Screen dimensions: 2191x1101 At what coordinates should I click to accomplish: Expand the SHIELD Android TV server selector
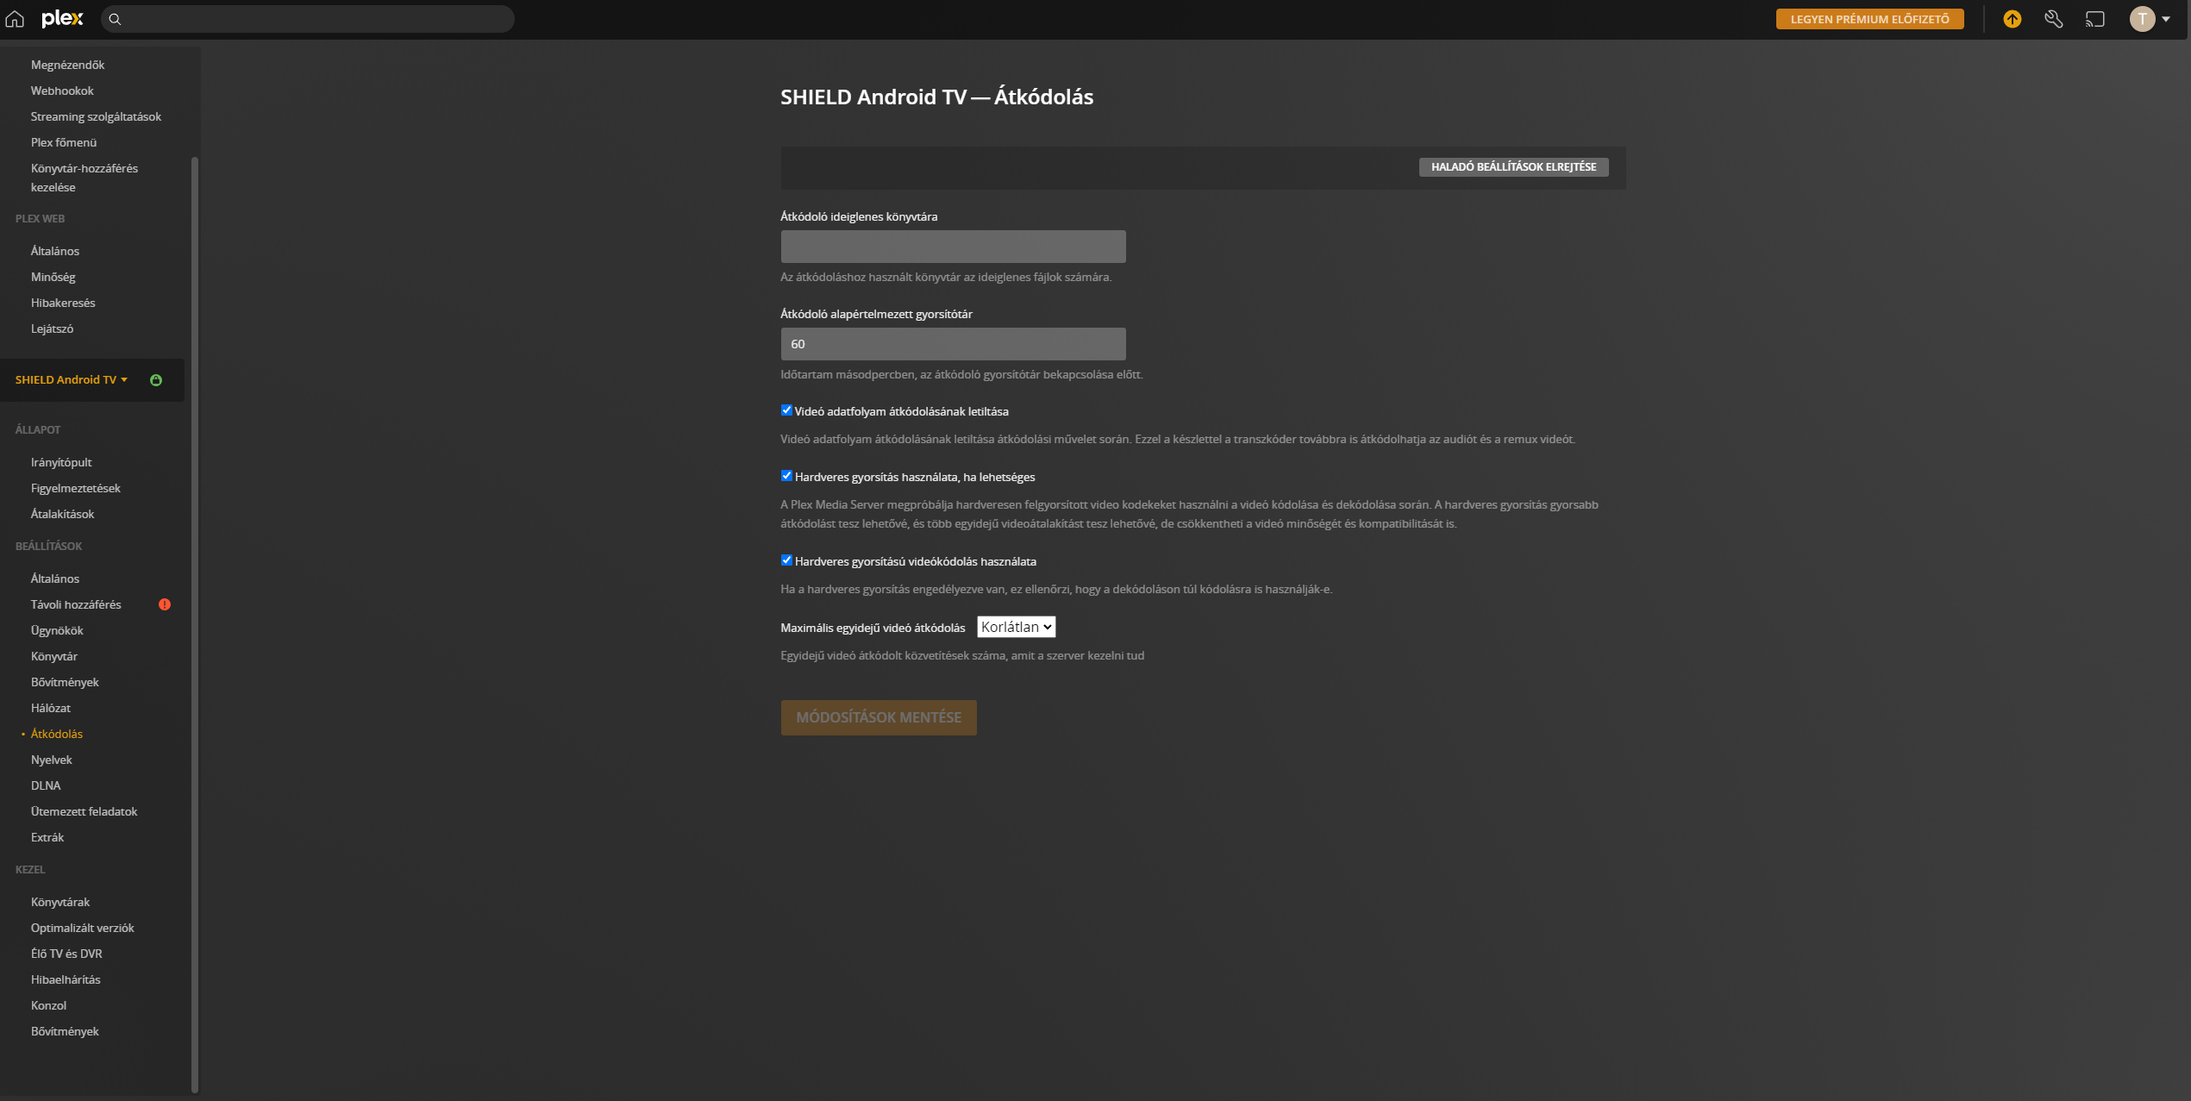tap(71, 380)
